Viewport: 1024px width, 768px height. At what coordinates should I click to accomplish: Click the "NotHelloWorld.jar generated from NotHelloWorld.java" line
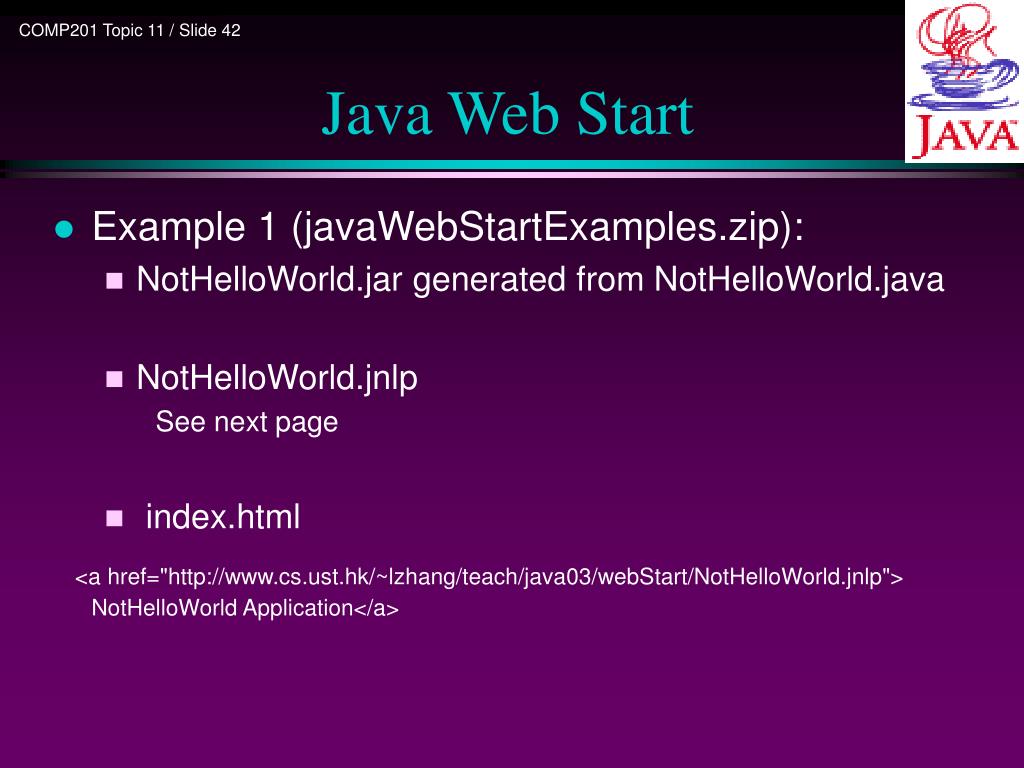point(540,280)
